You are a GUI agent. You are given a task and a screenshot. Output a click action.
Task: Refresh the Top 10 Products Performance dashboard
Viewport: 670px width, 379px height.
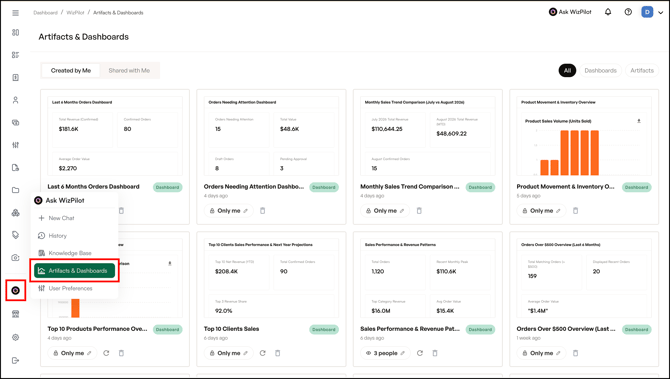point(106,353)
